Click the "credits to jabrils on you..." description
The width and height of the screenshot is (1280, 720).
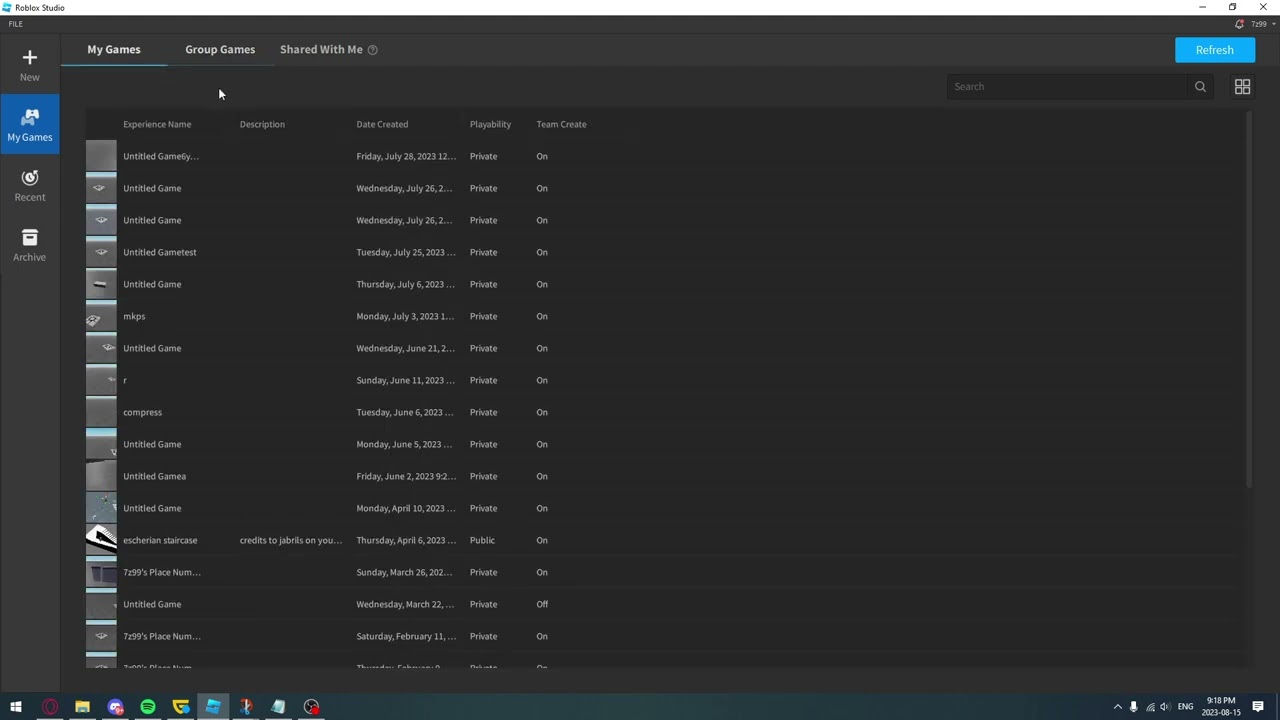pos(291,541)
